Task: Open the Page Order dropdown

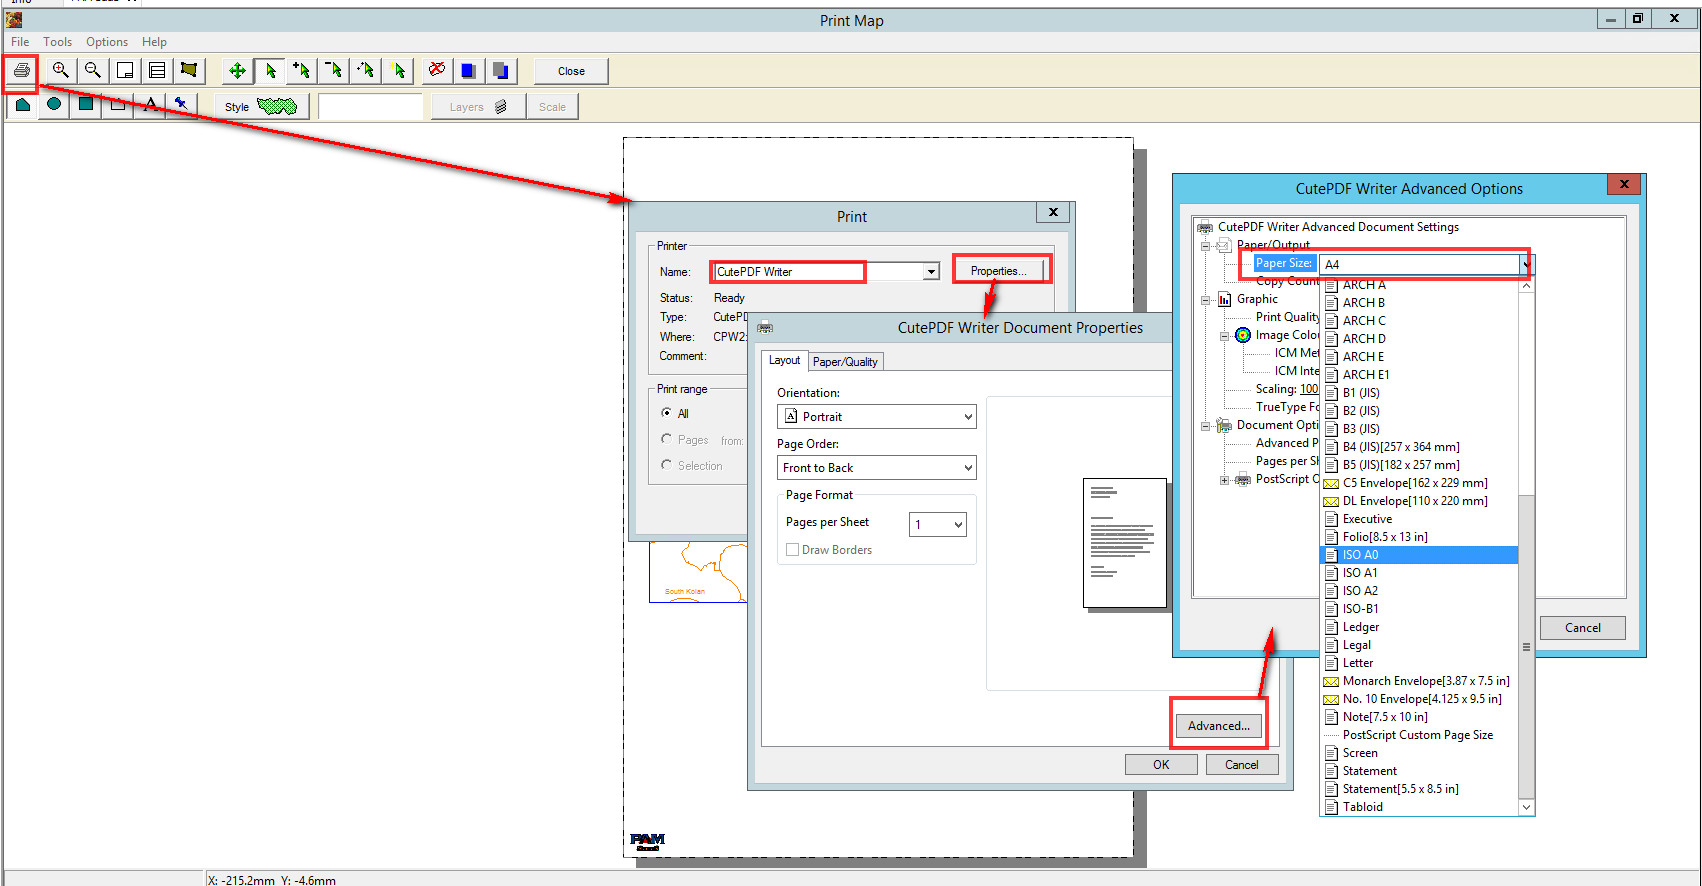Action: (876, 468)
